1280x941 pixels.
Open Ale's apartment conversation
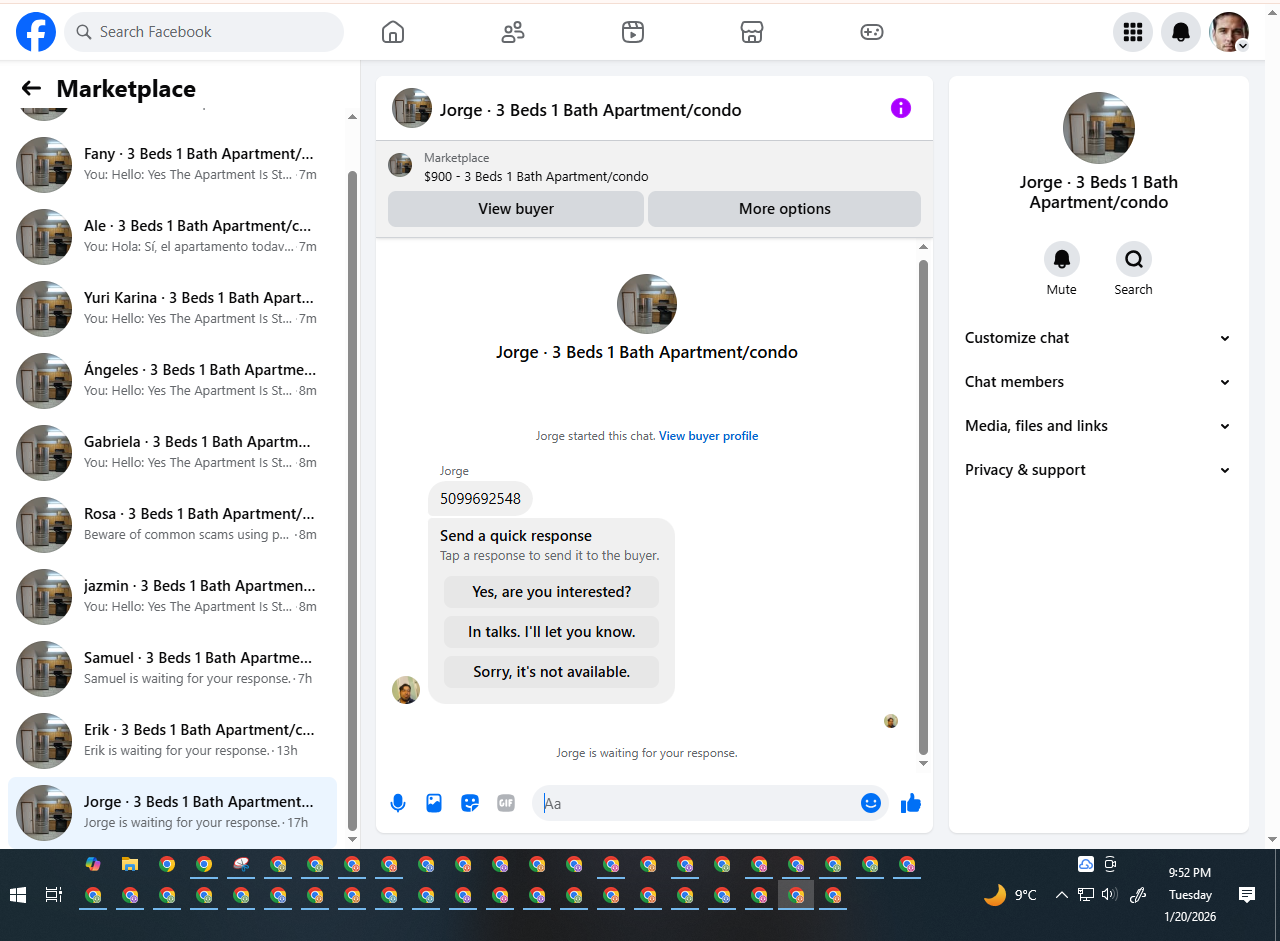(172, 236)
